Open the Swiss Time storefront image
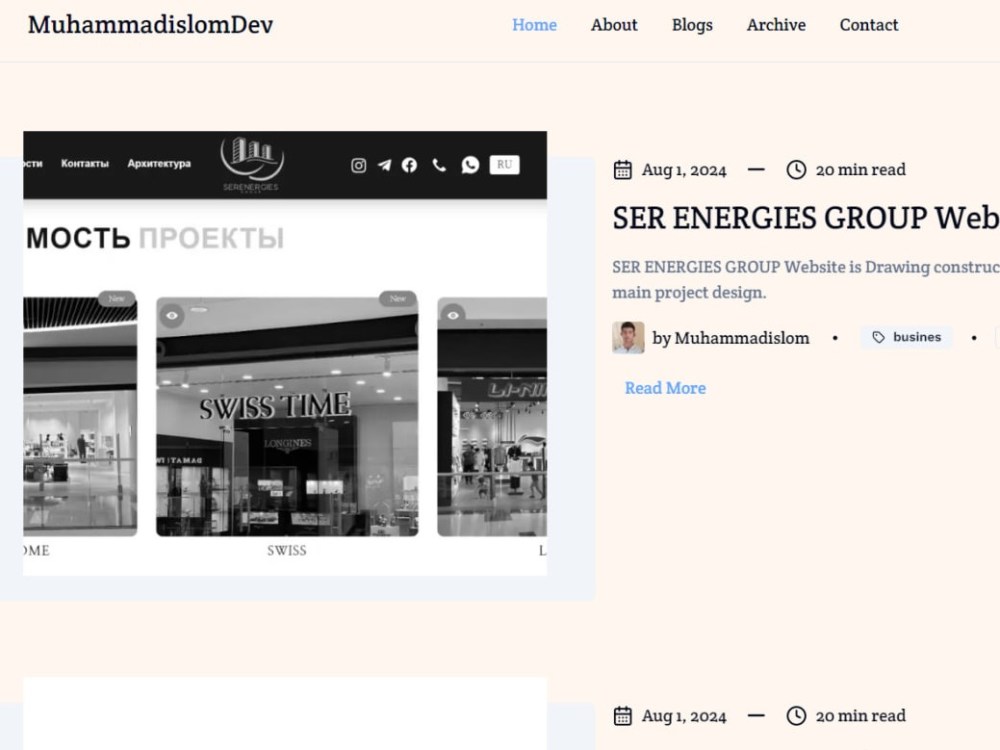Viewport: 1000px width, 750px height. 287,416
